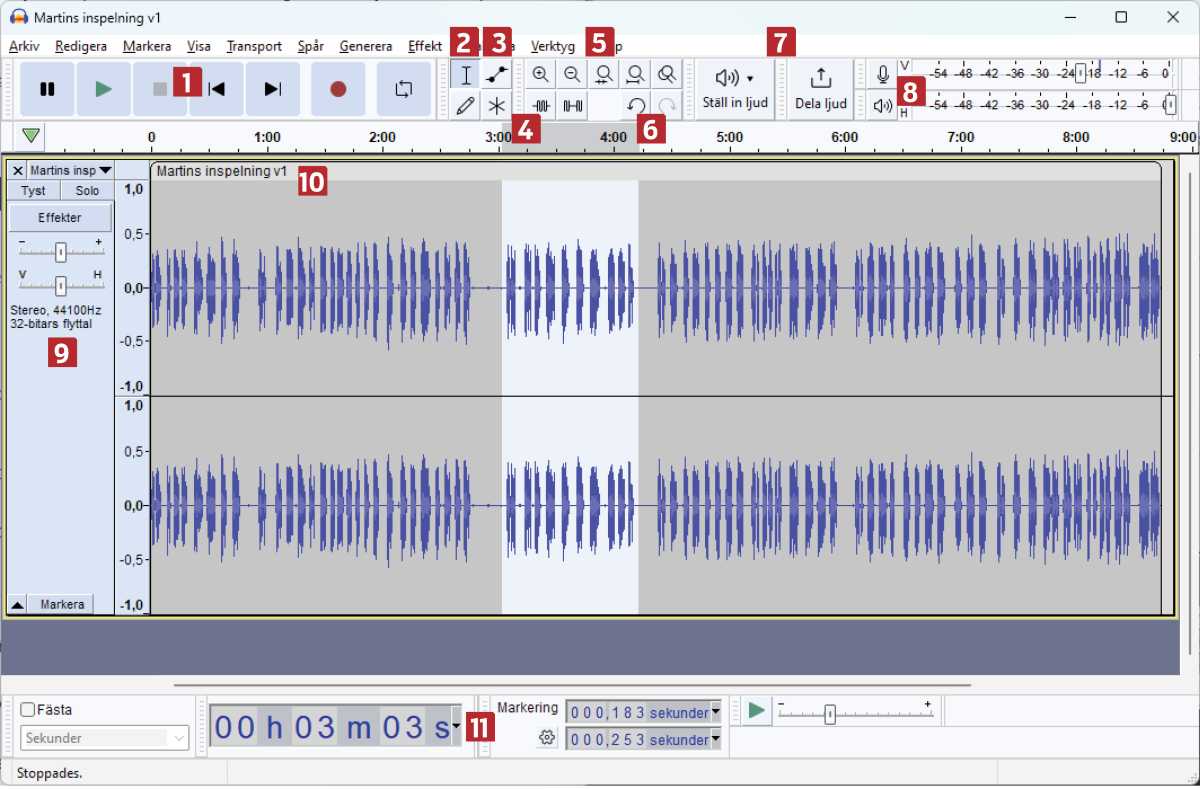Open the Redigera menu
Viewport: 1200px width, 789px height.
81,46
